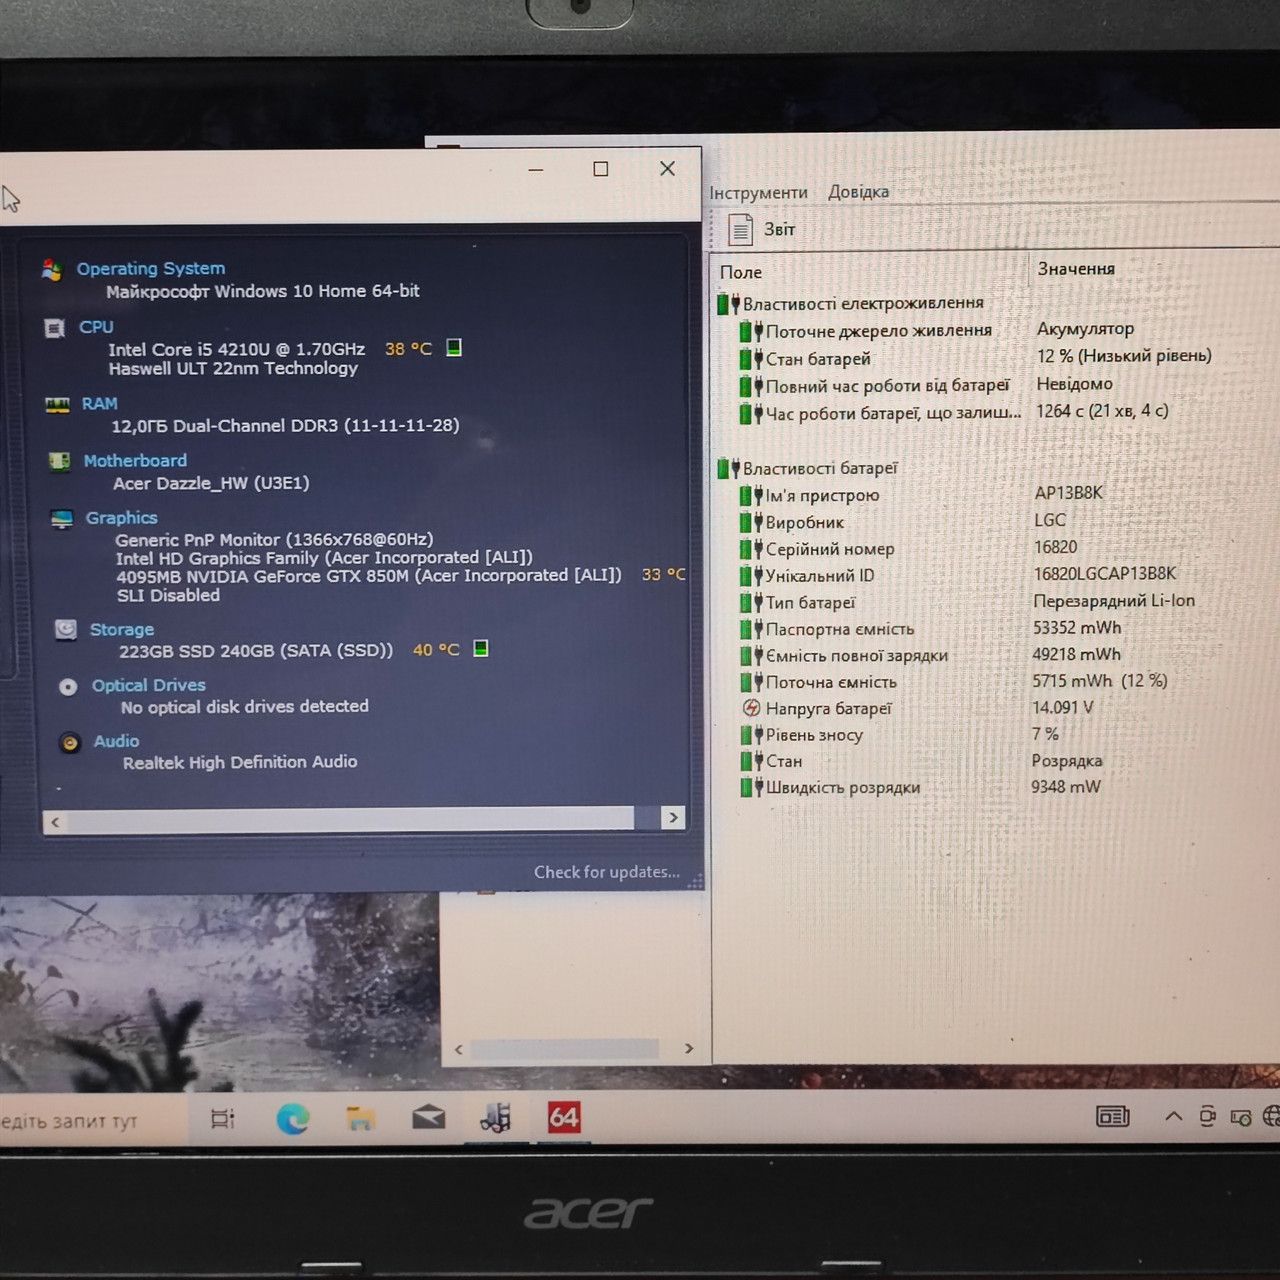This screenshot has width=1280, height=1280.
Task: Click the Speccy scrollbar left arrow
Action: coord(55,822)
